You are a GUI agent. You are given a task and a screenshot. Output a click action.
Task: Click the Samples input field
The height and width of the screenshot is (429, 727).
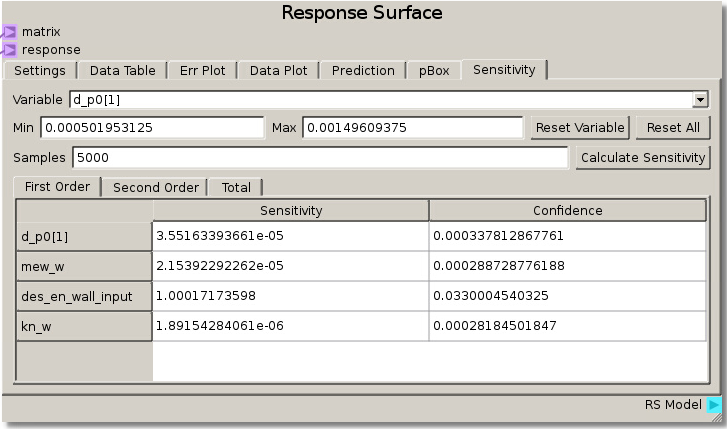(x=318, y=158)
